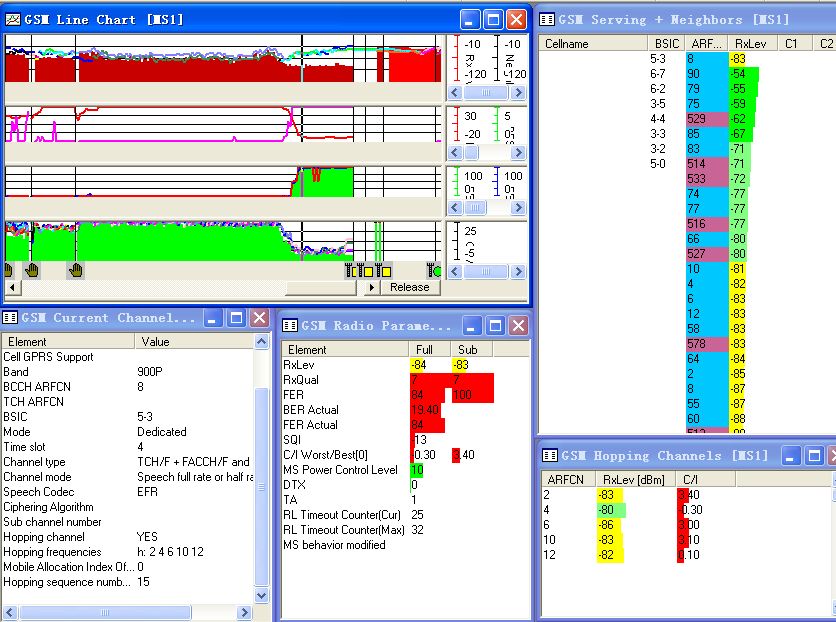Click the GSM Current Channel window icon
Image resolution: width=836 pixels, height=622 pixels.
click(x=10, y=318)
